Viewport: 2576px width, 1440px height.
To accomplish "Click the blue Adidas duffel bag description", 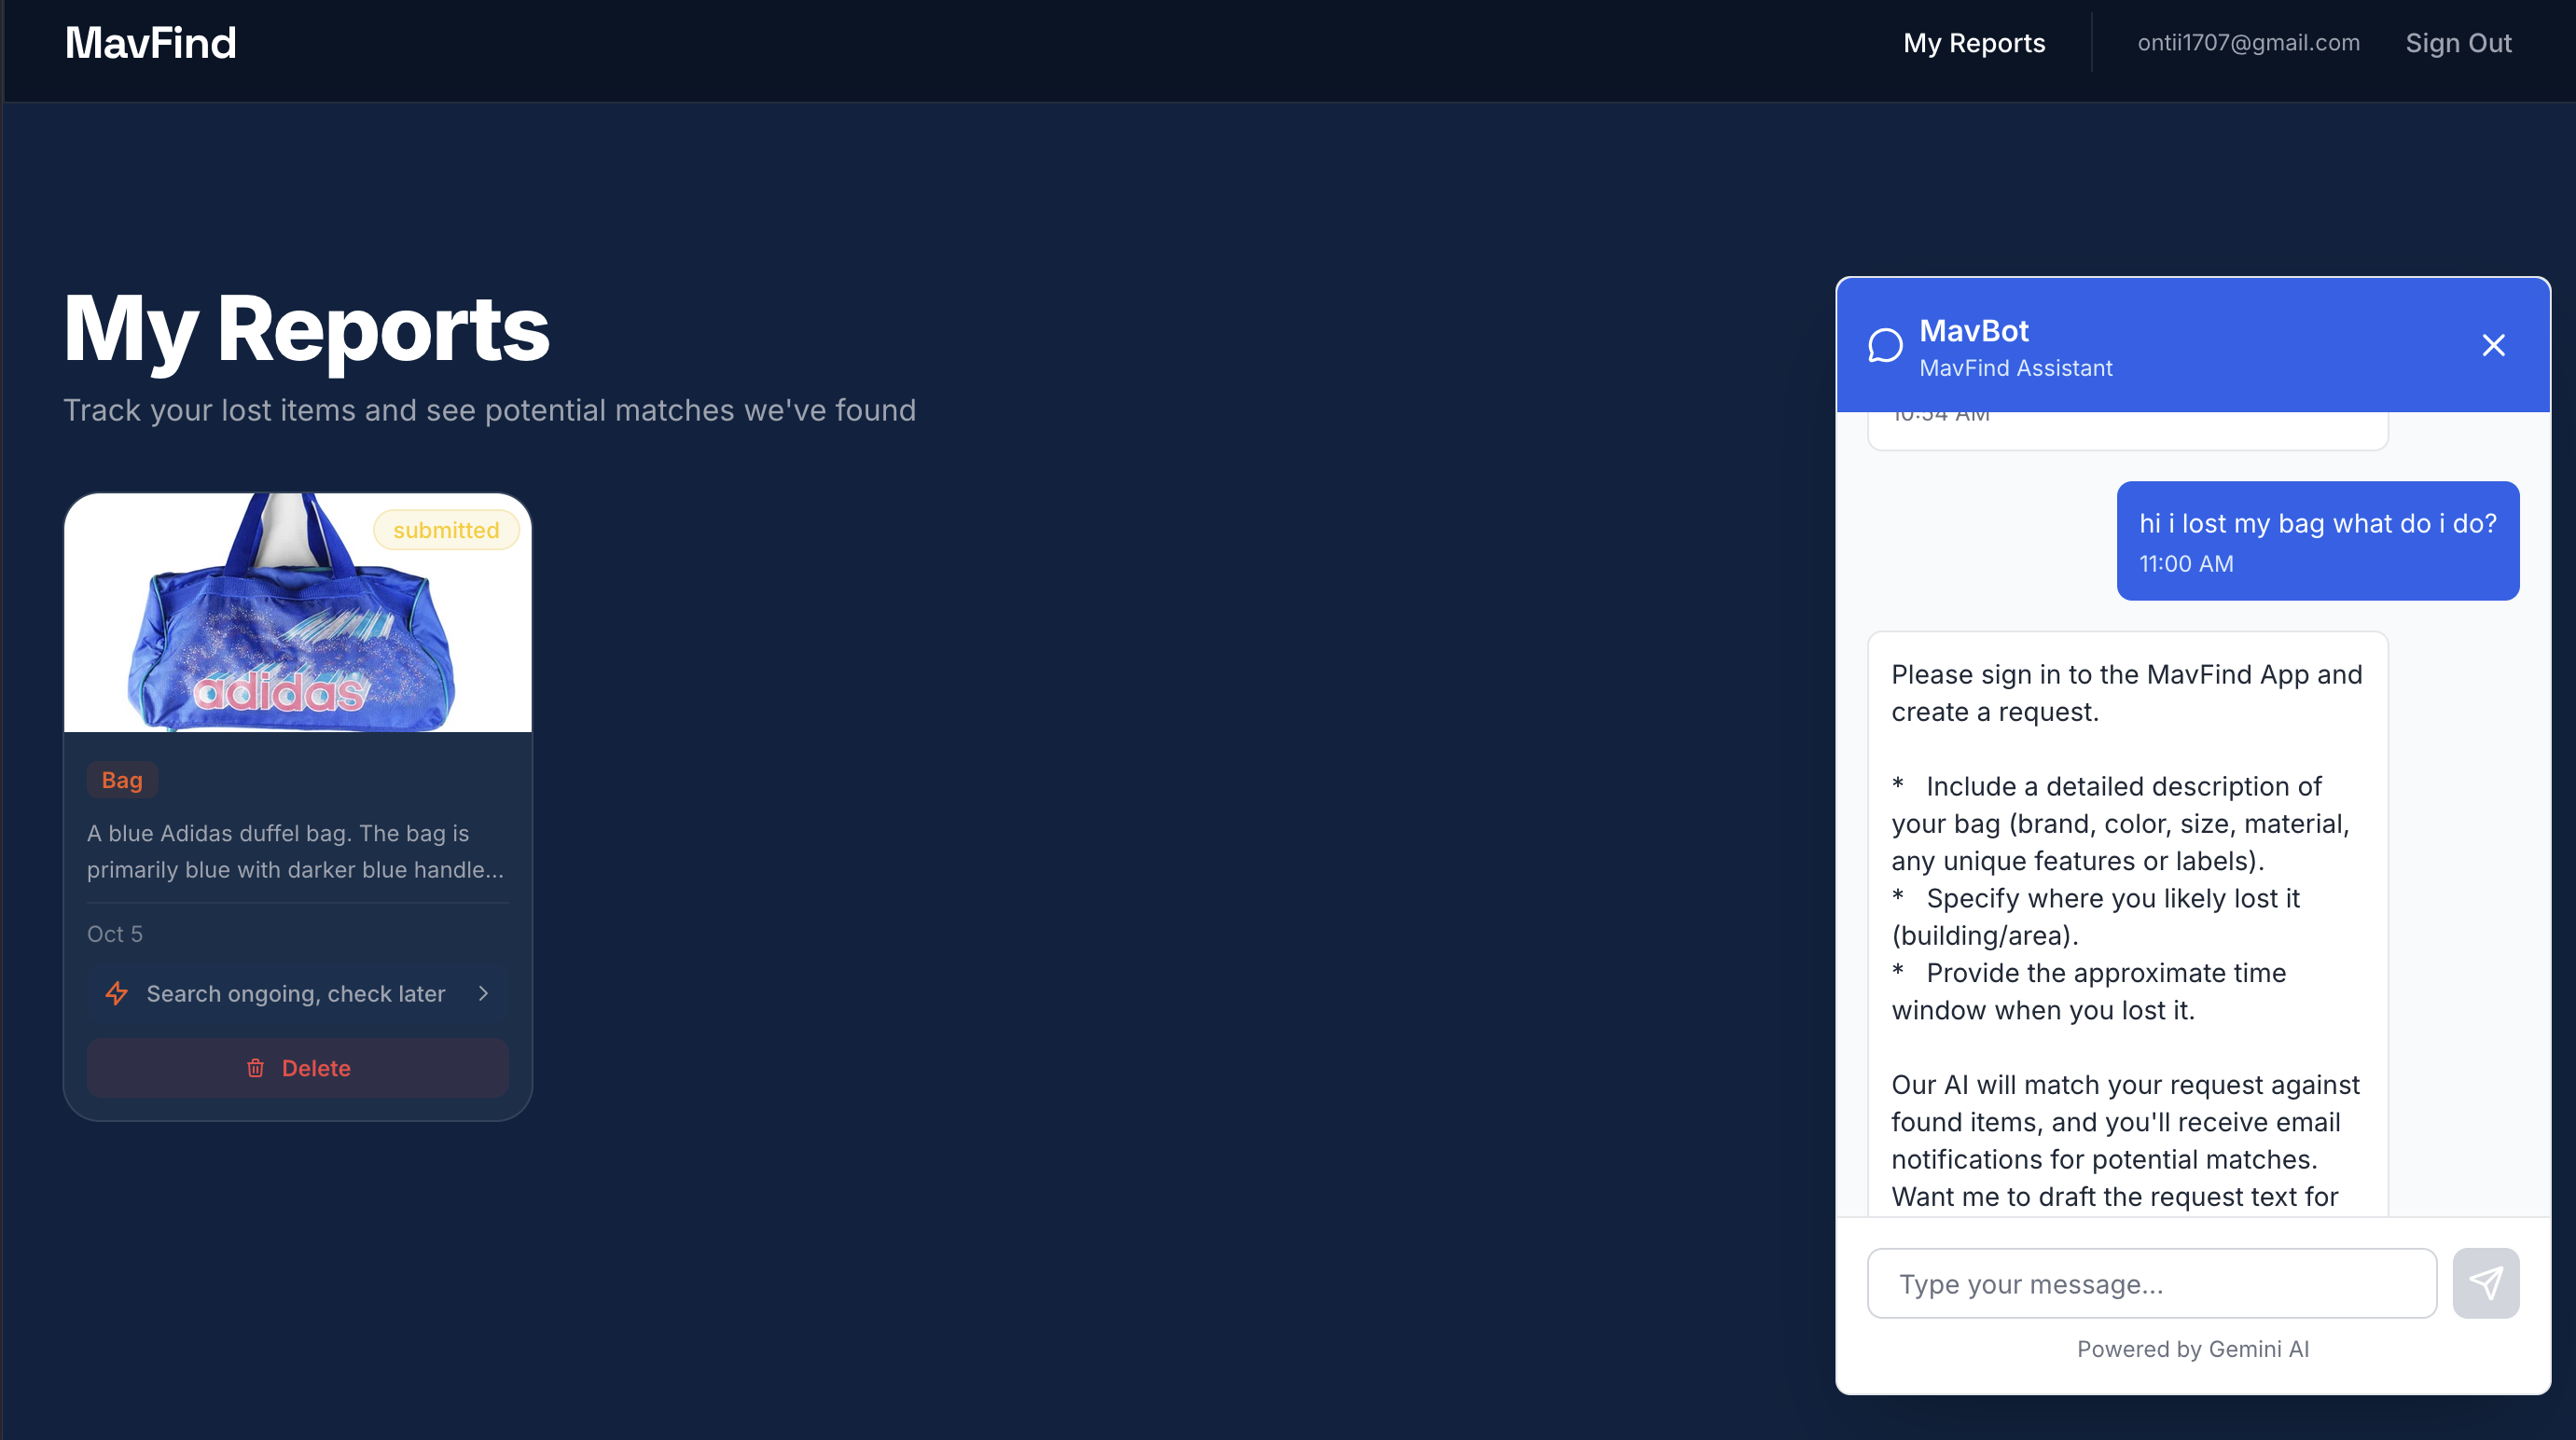I will (x=296, y=851).
